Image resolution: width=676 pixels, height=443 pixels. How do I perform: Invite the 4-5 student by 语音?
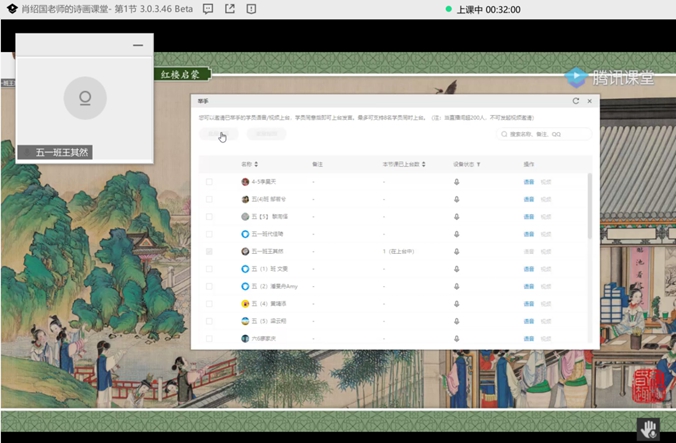point(529,182)
